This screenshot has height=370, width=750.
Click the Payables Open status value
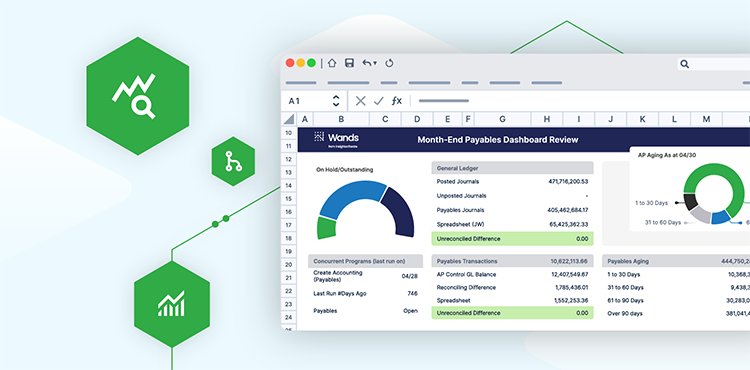tap(410, 311)
